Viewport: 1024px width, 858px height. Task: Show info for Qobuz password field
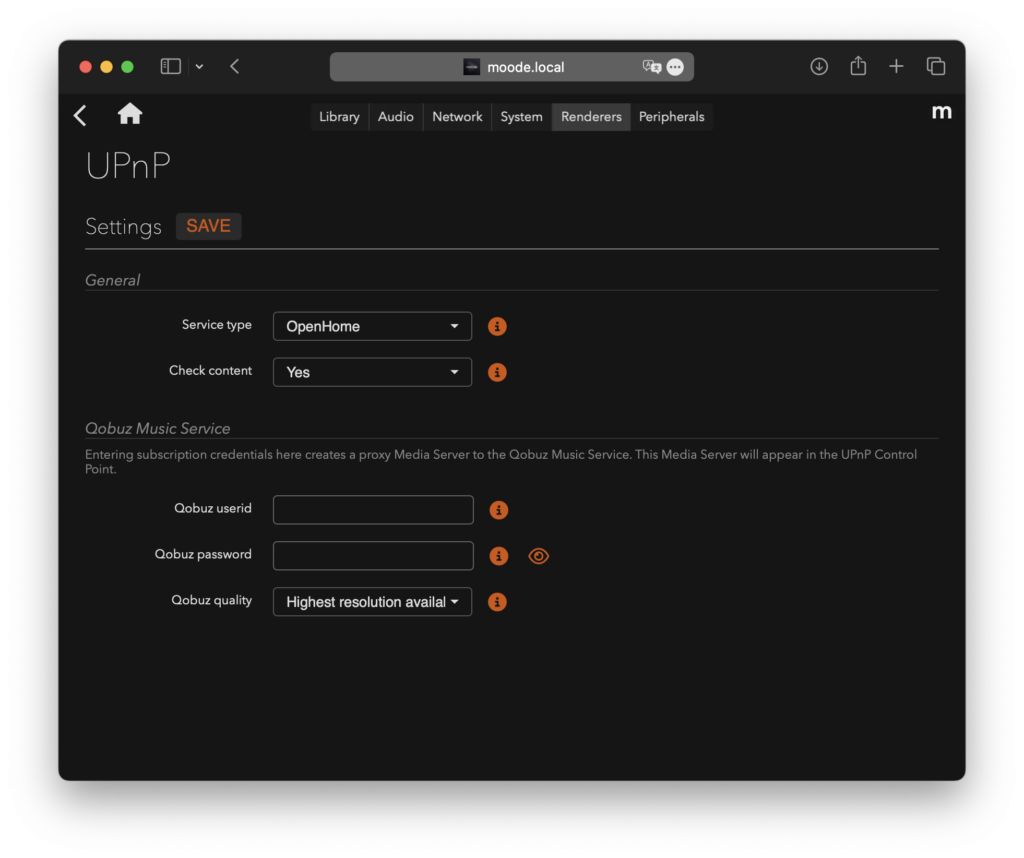pos(498,556)
